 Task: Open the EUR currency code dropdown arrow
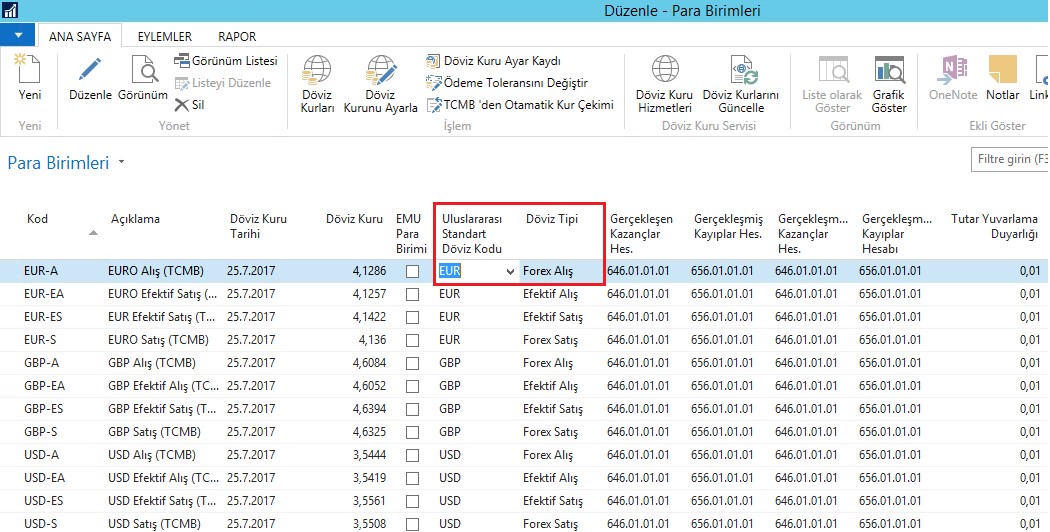click(x=510, y=272)
